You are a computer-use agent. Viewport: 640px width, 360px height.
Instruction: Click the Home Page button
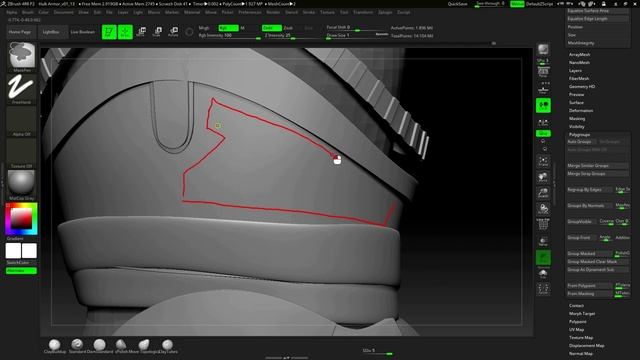20,32
